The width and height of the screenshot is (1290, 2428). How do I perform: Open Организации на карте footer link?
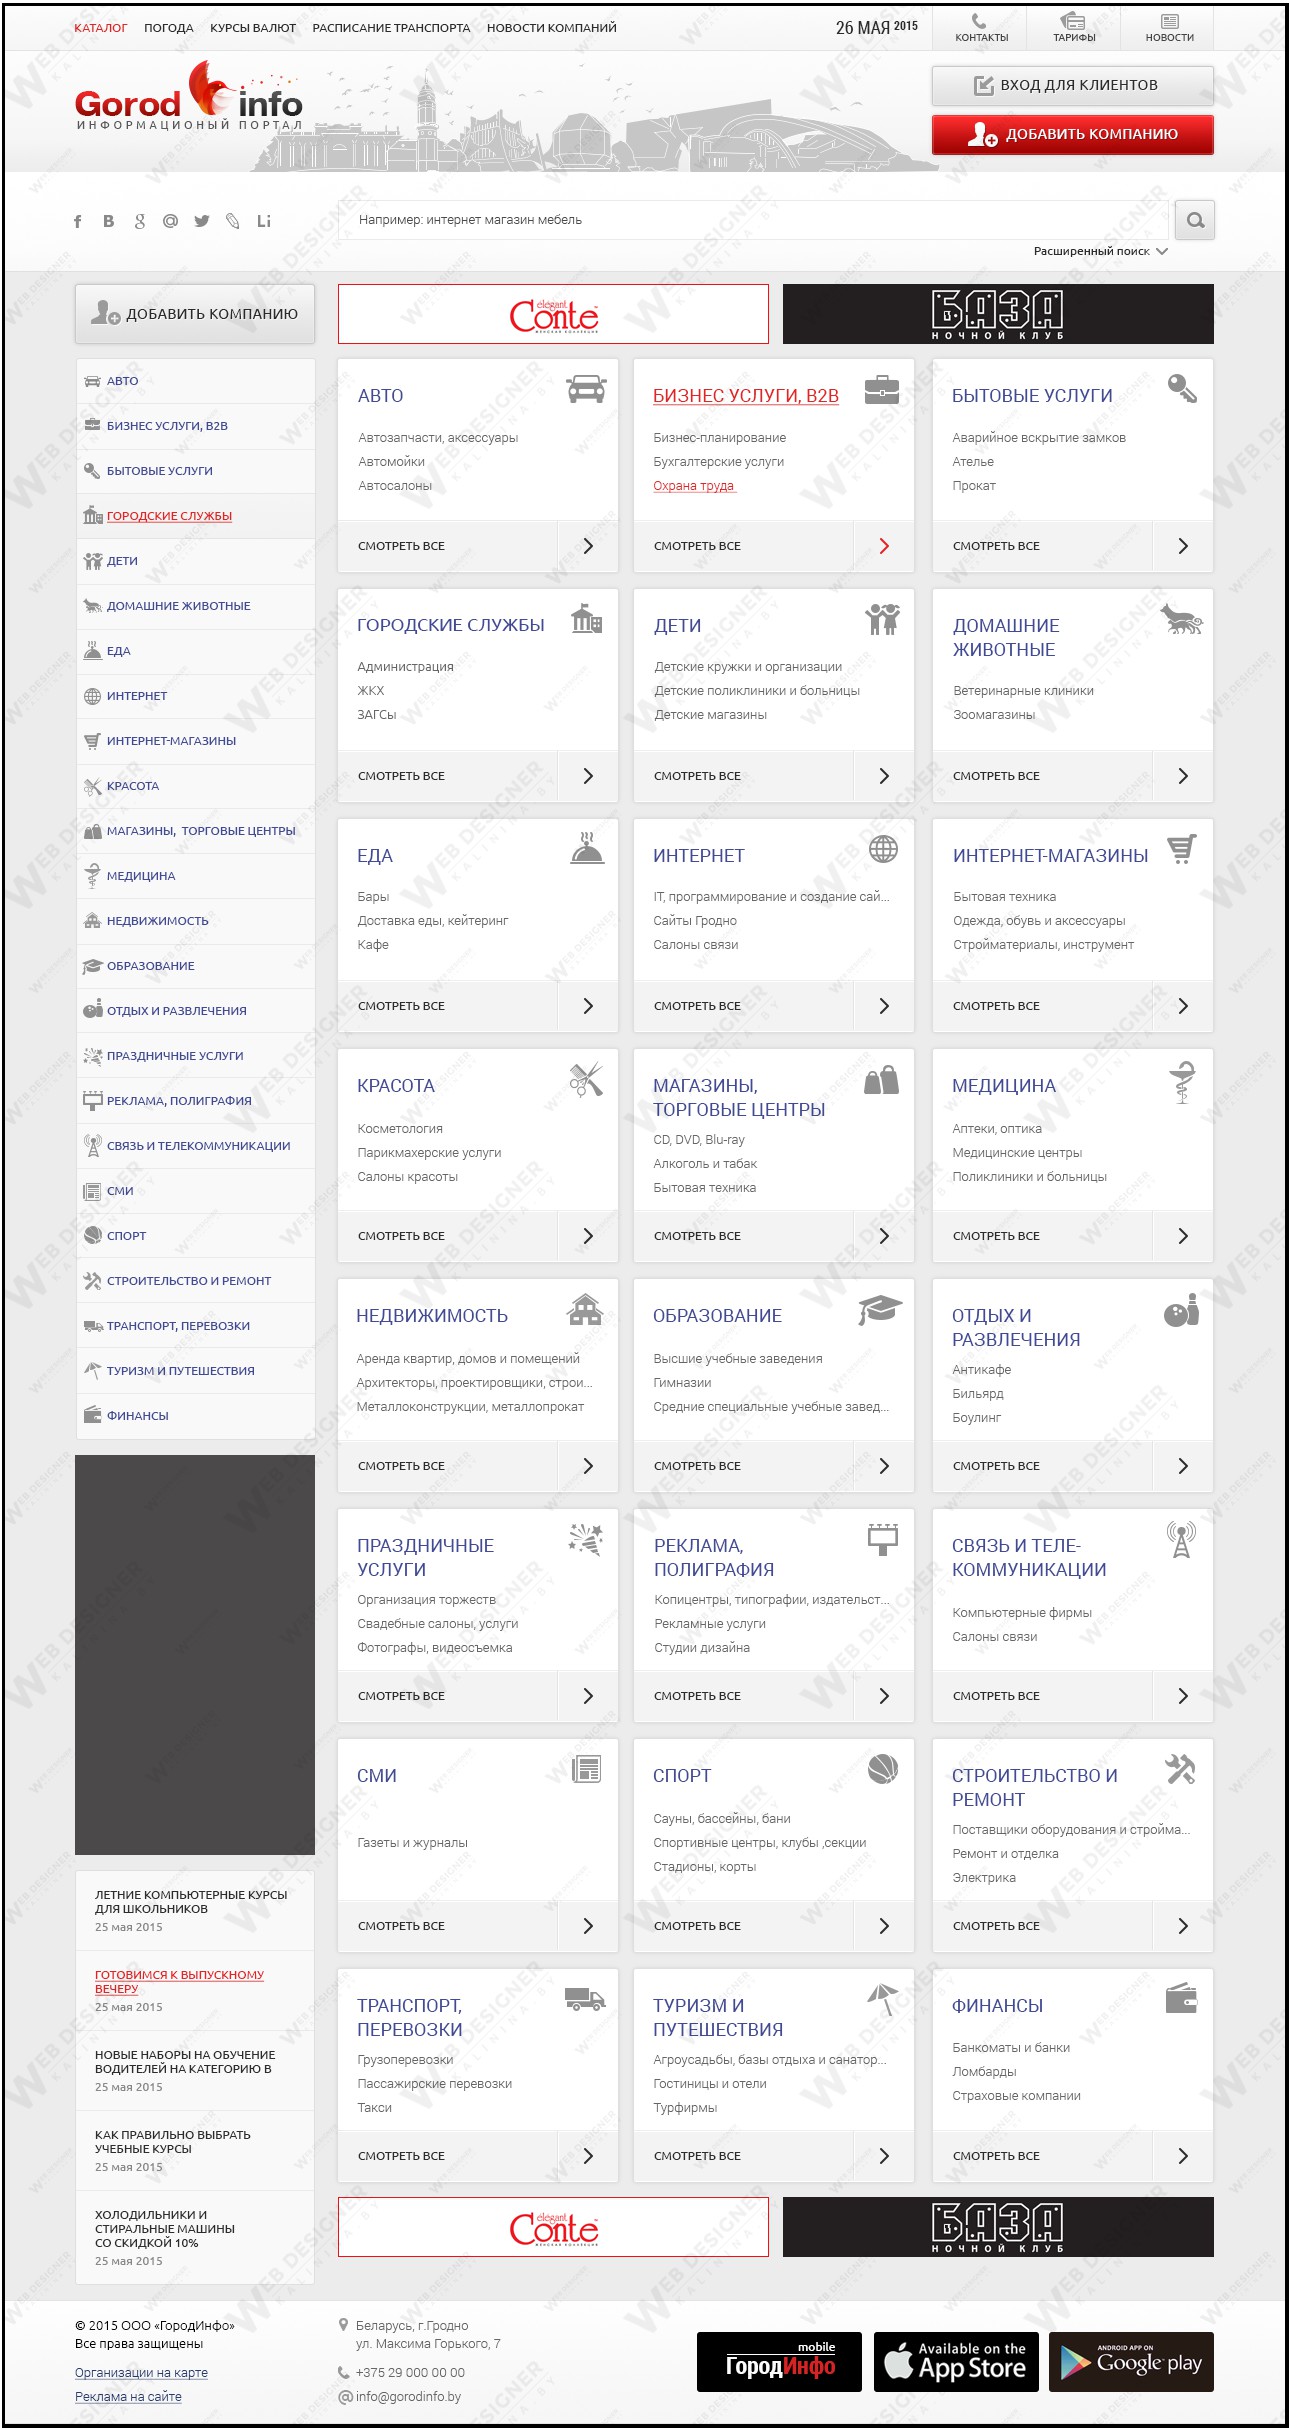[141, 2372]
